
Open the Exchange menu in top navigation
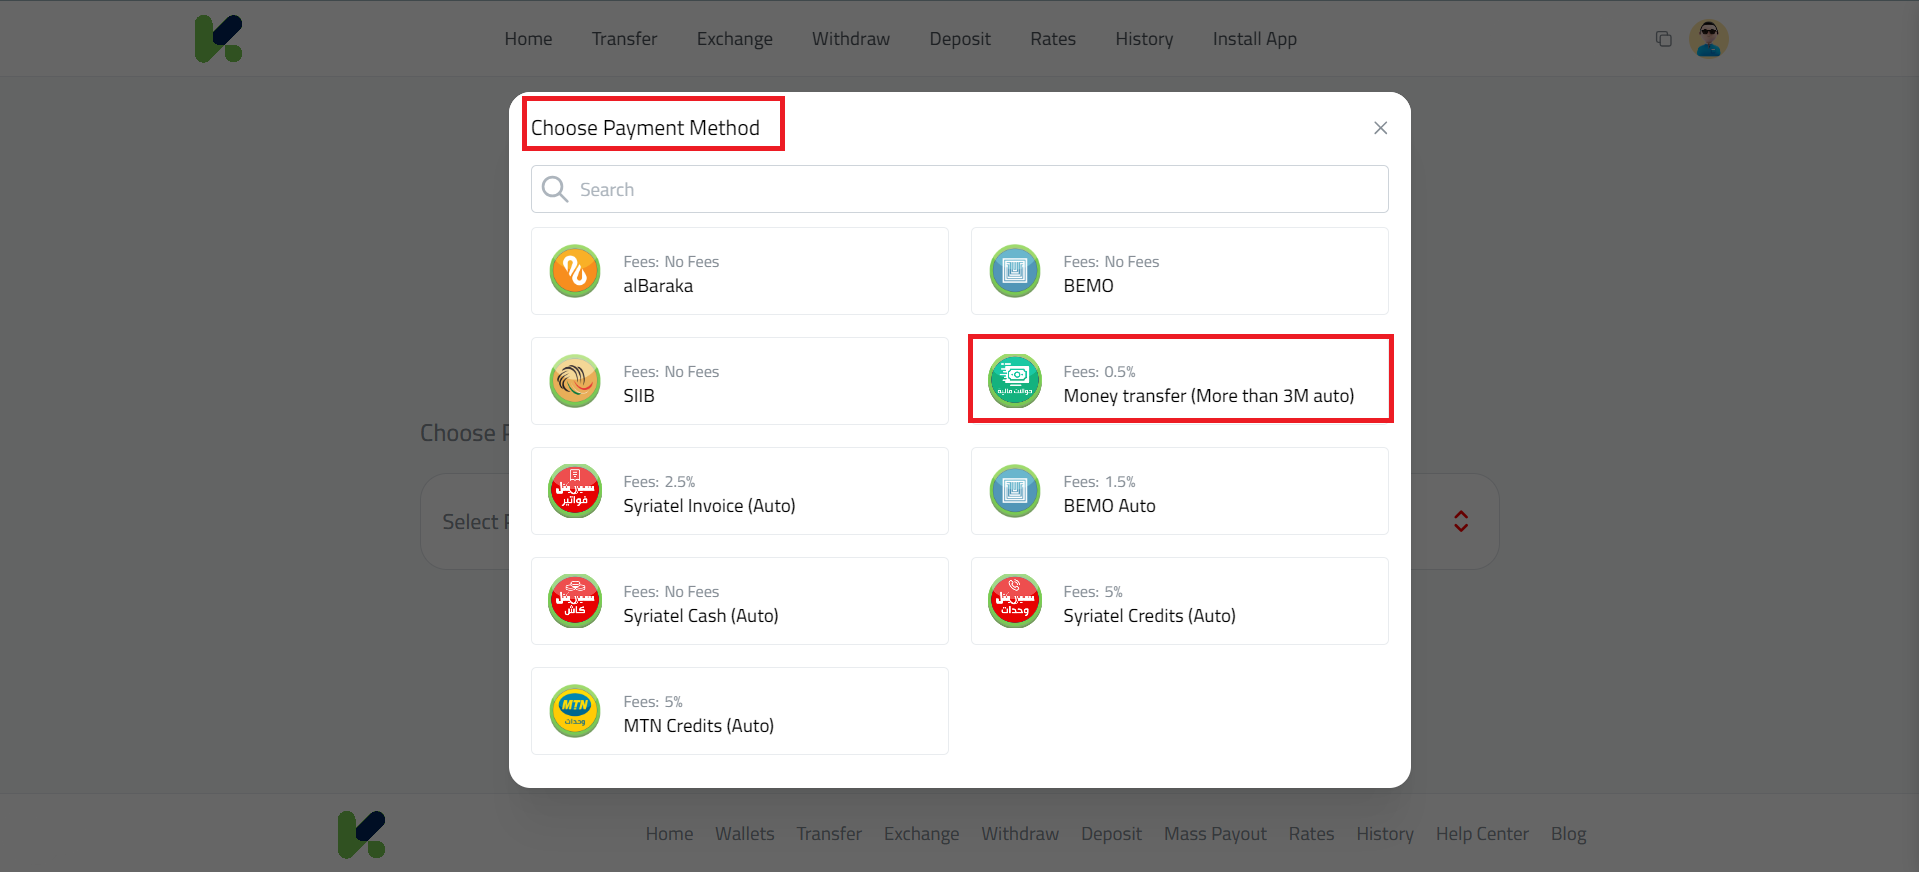[x=735, y=39]
